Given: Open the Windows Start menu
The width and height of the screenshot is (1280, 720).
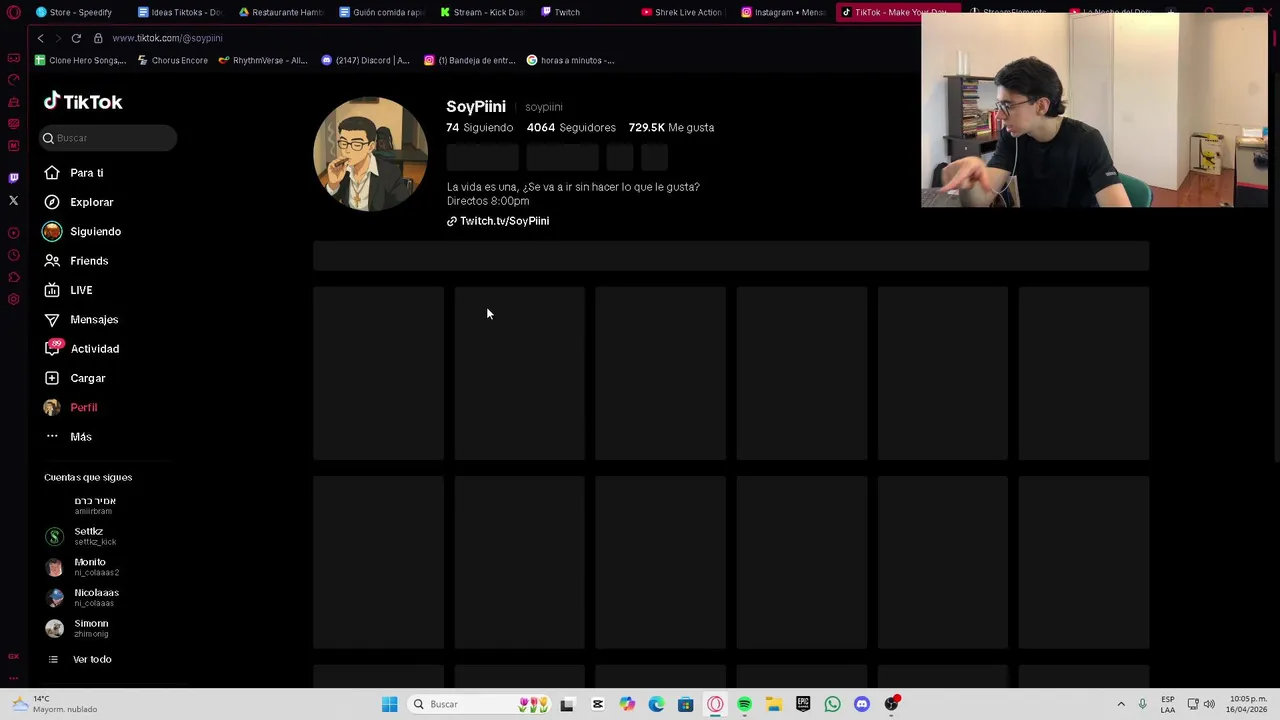Looking at the screenshot, I should (389, 704).
